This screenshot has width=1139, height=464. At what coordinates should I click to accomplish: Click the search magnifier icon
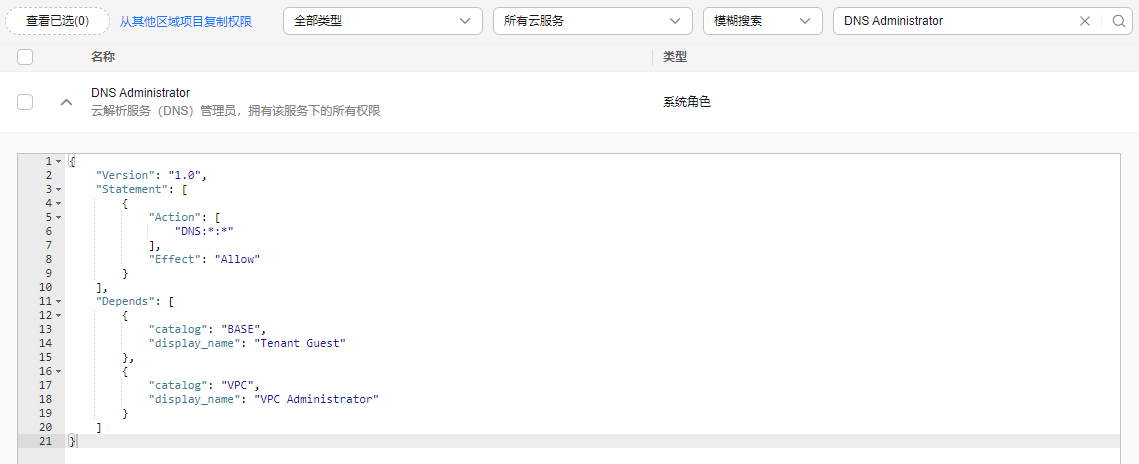[1119, 21]
